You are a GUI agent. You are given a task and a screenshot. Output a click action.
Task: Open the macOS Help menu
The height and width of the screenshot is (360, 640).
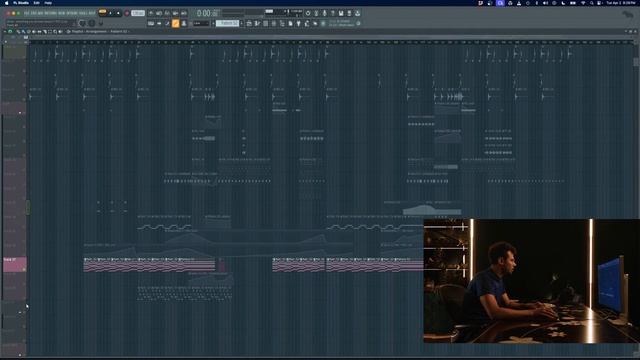pyautogui.click(x=48, y=3)
